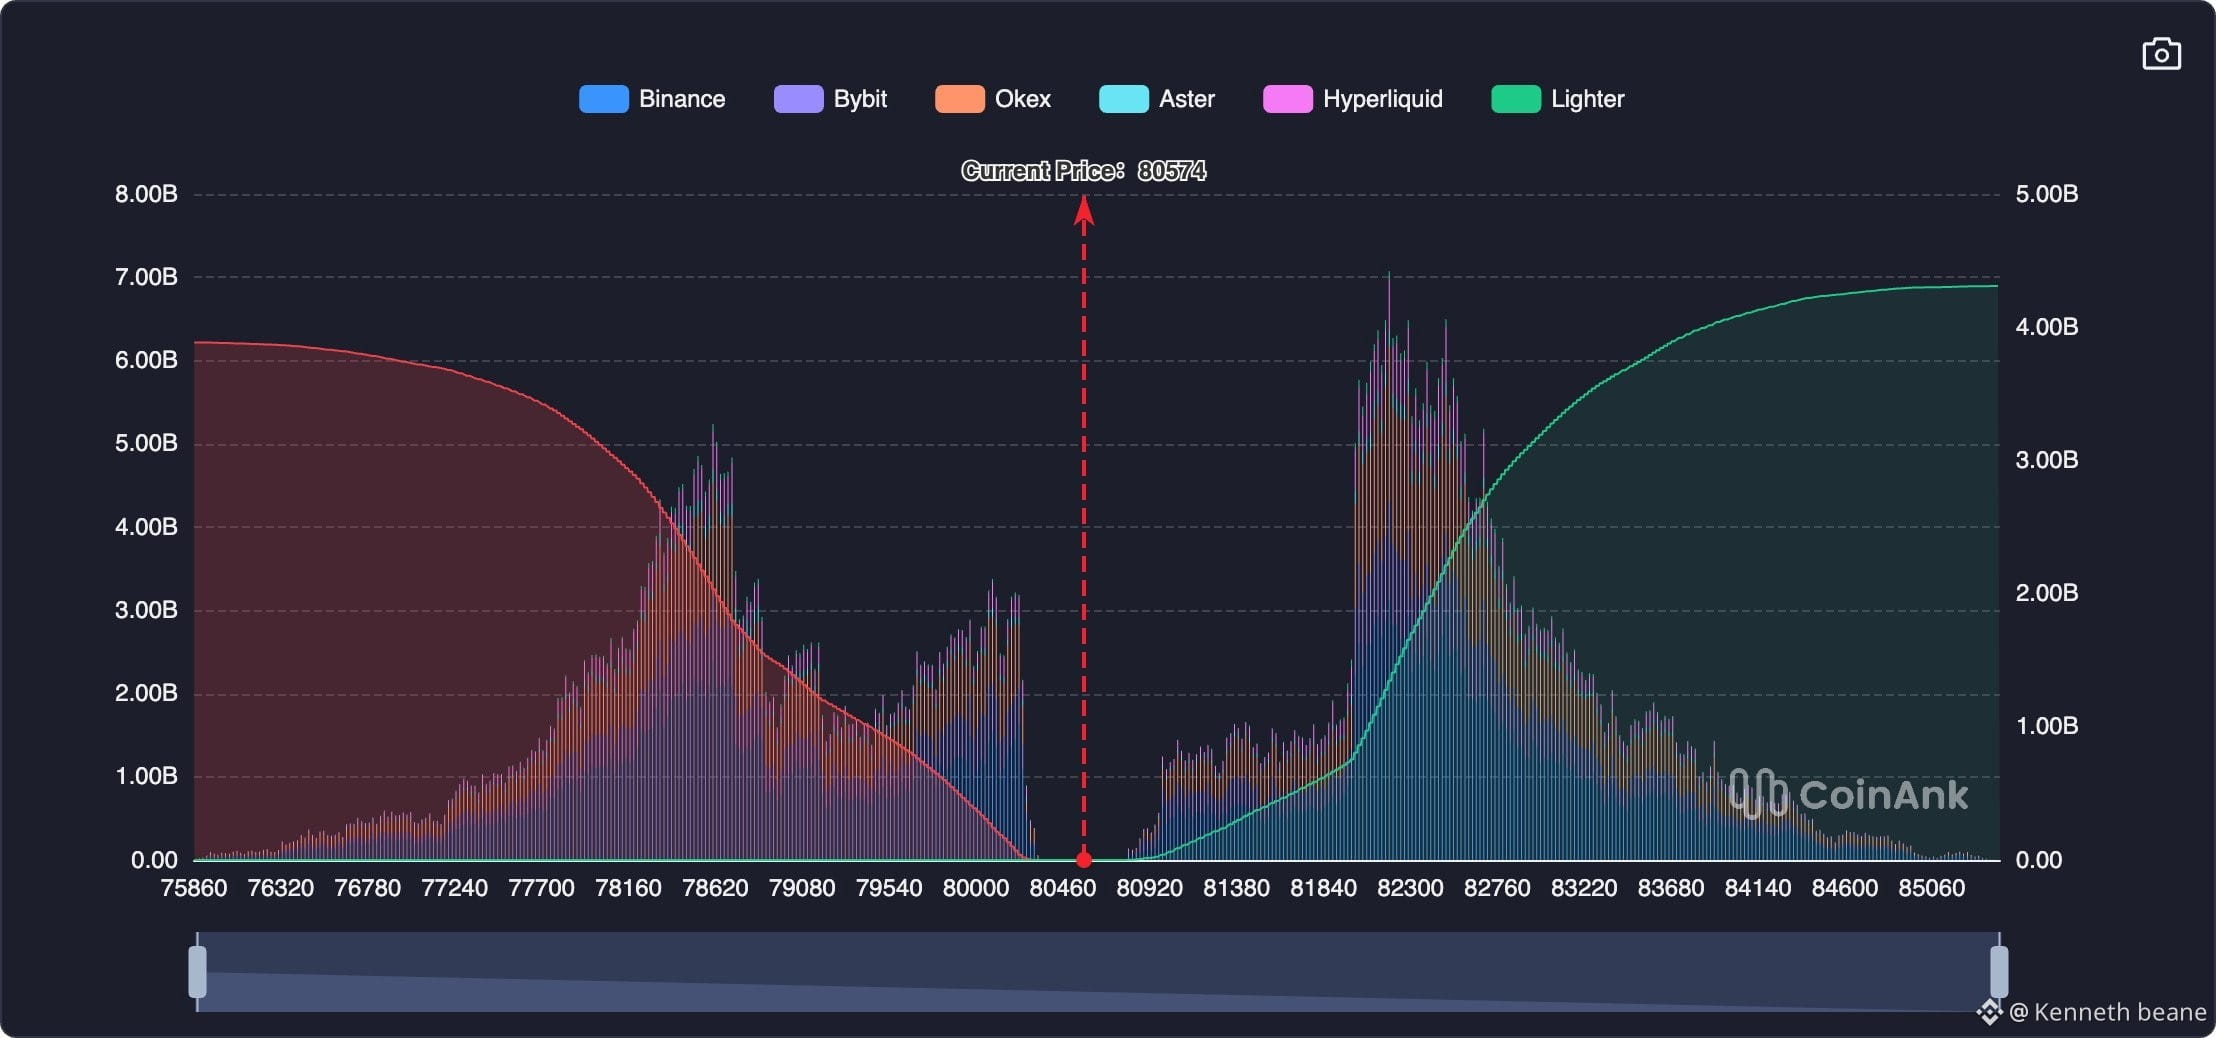Screen dimensions: 2216x1038
Task: Hide the Bybit series in the legend
Action: (830, 99)
